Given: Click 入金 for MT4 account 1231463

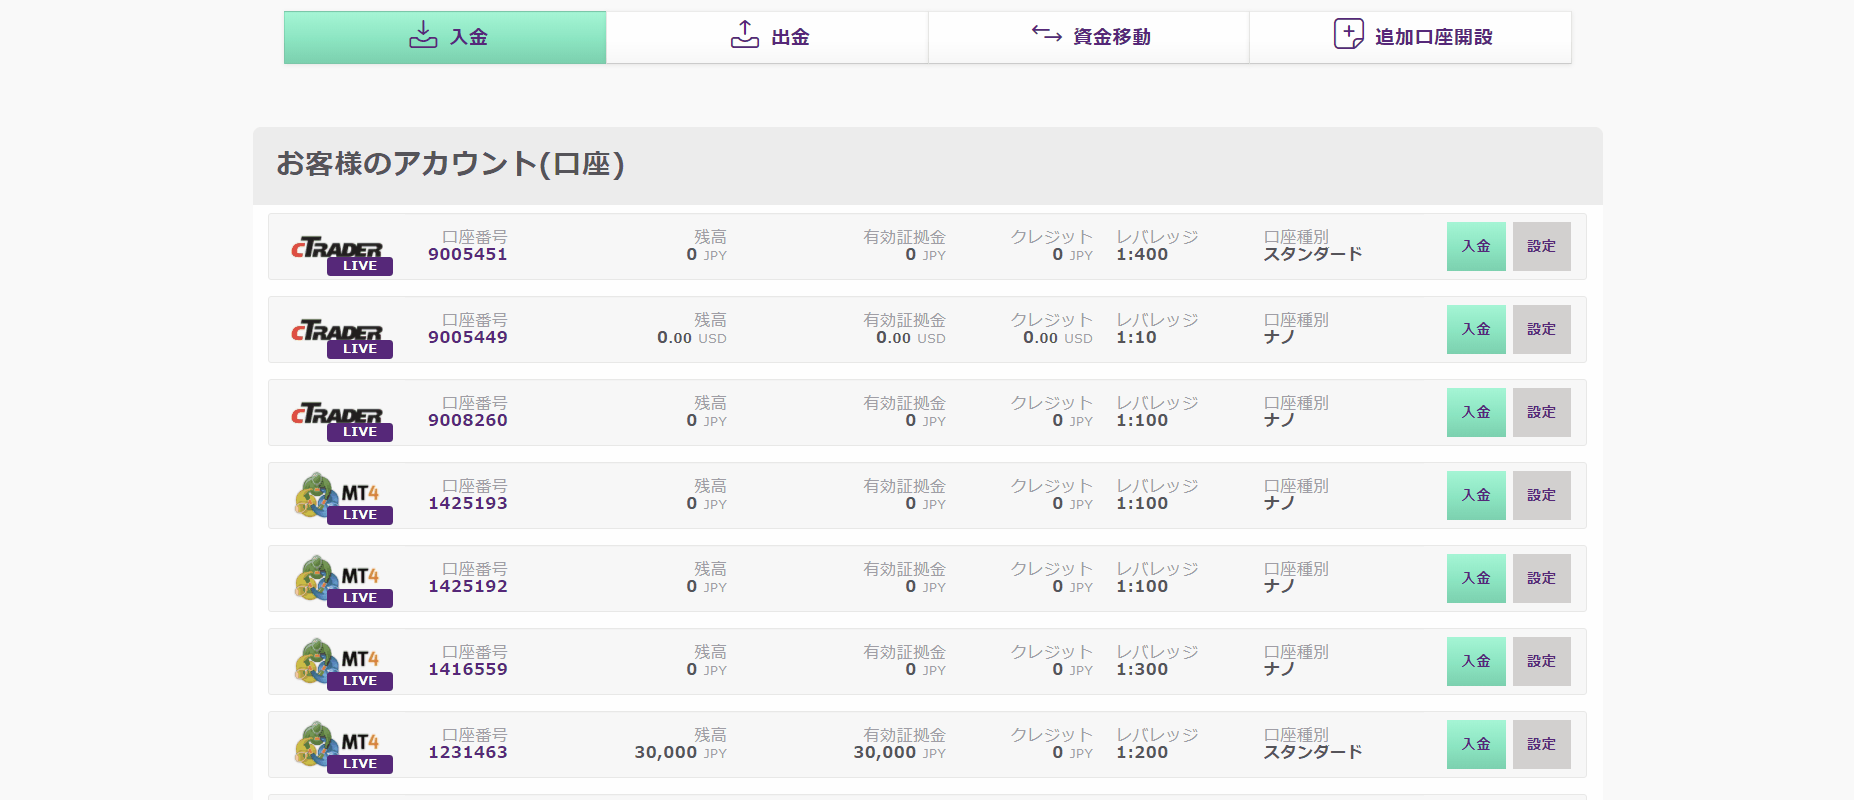Looking at the screenshot, I should click(x=1476, y=744).
